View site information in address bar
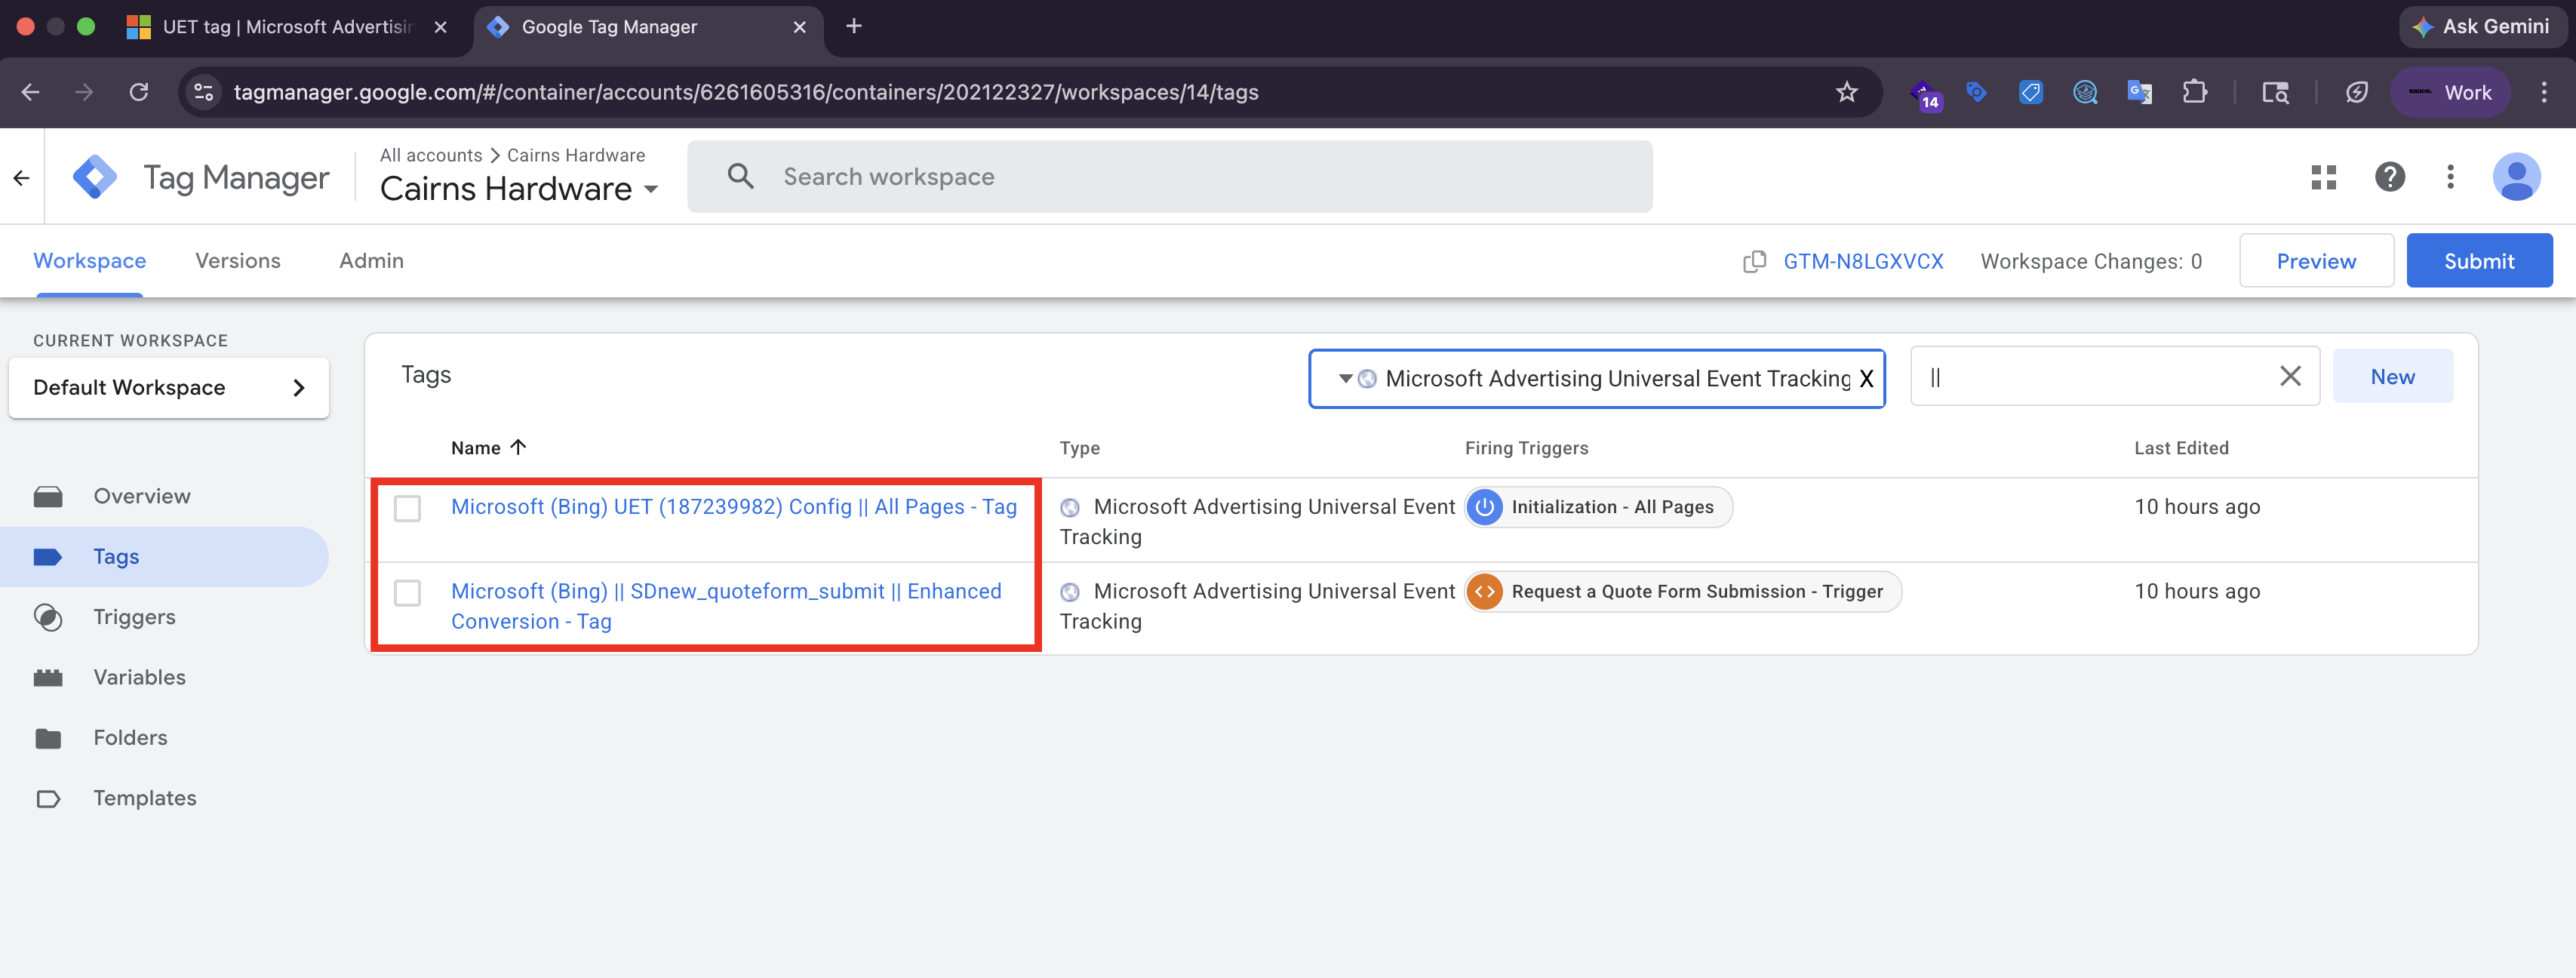The image size is (2576, 978). pos(204,92)
